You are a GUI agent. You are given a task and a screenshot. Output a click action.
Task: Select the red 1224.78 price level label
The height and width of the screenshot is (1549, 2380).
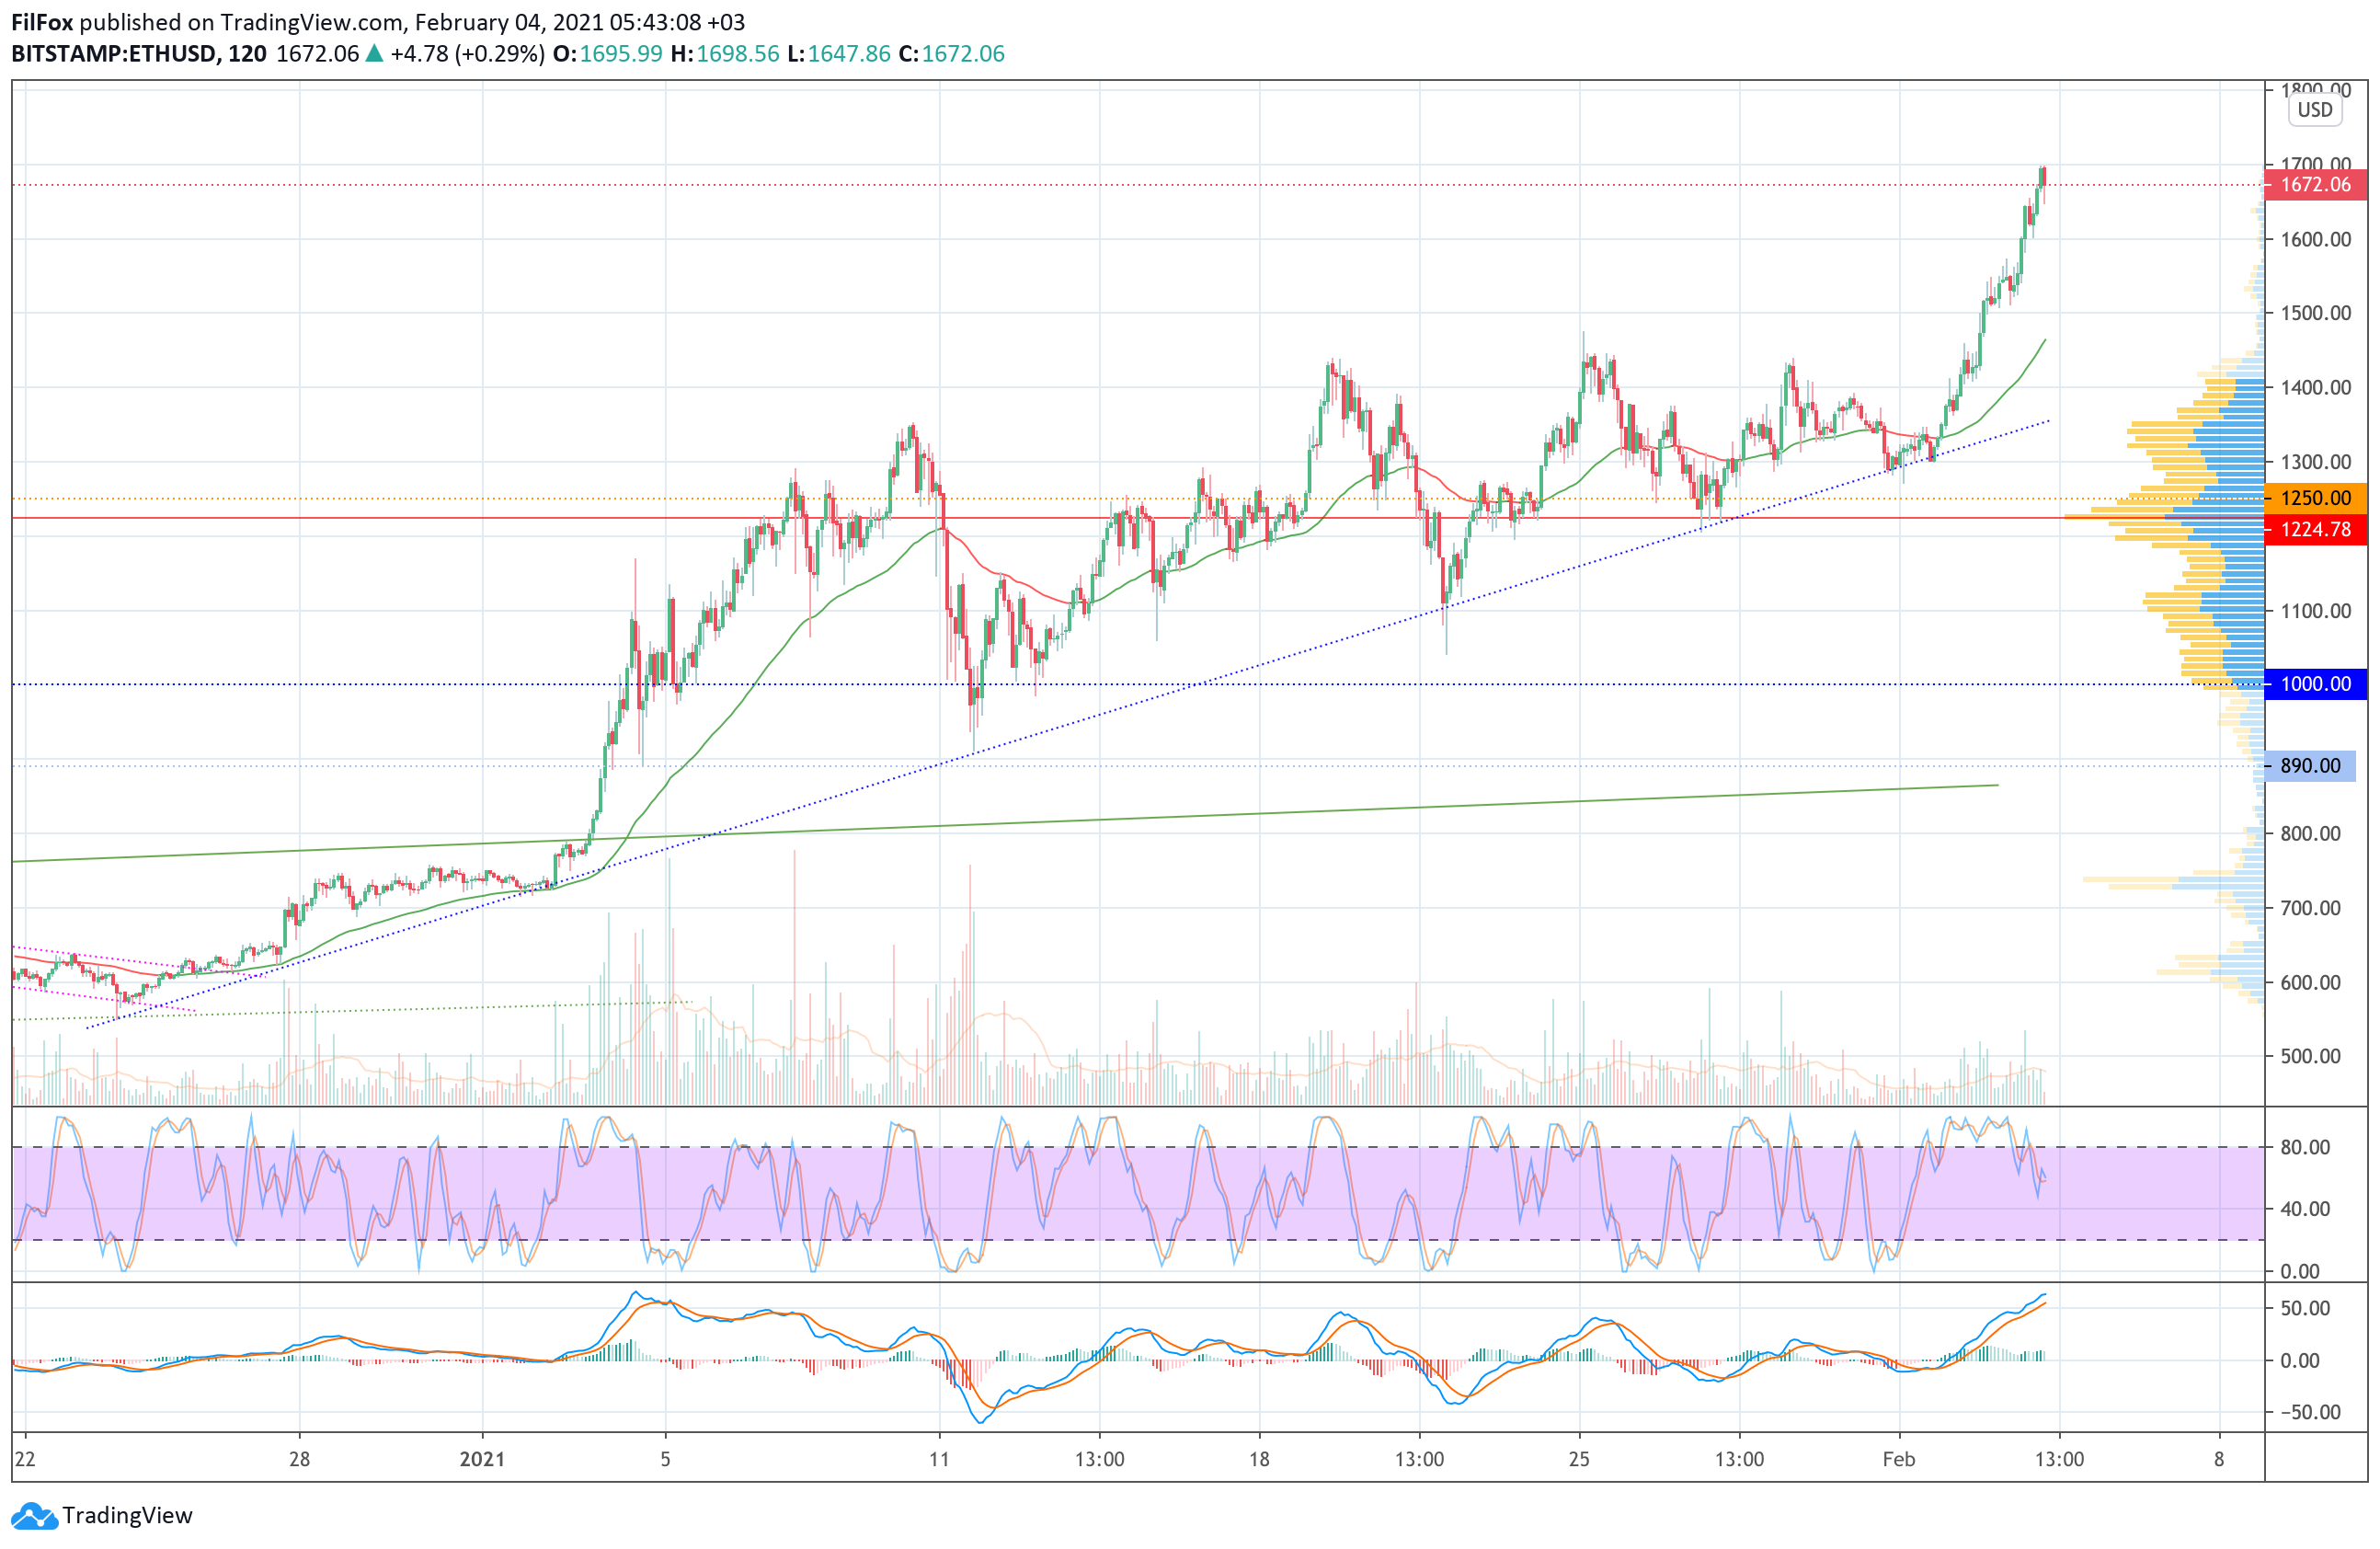[2315, 530]
